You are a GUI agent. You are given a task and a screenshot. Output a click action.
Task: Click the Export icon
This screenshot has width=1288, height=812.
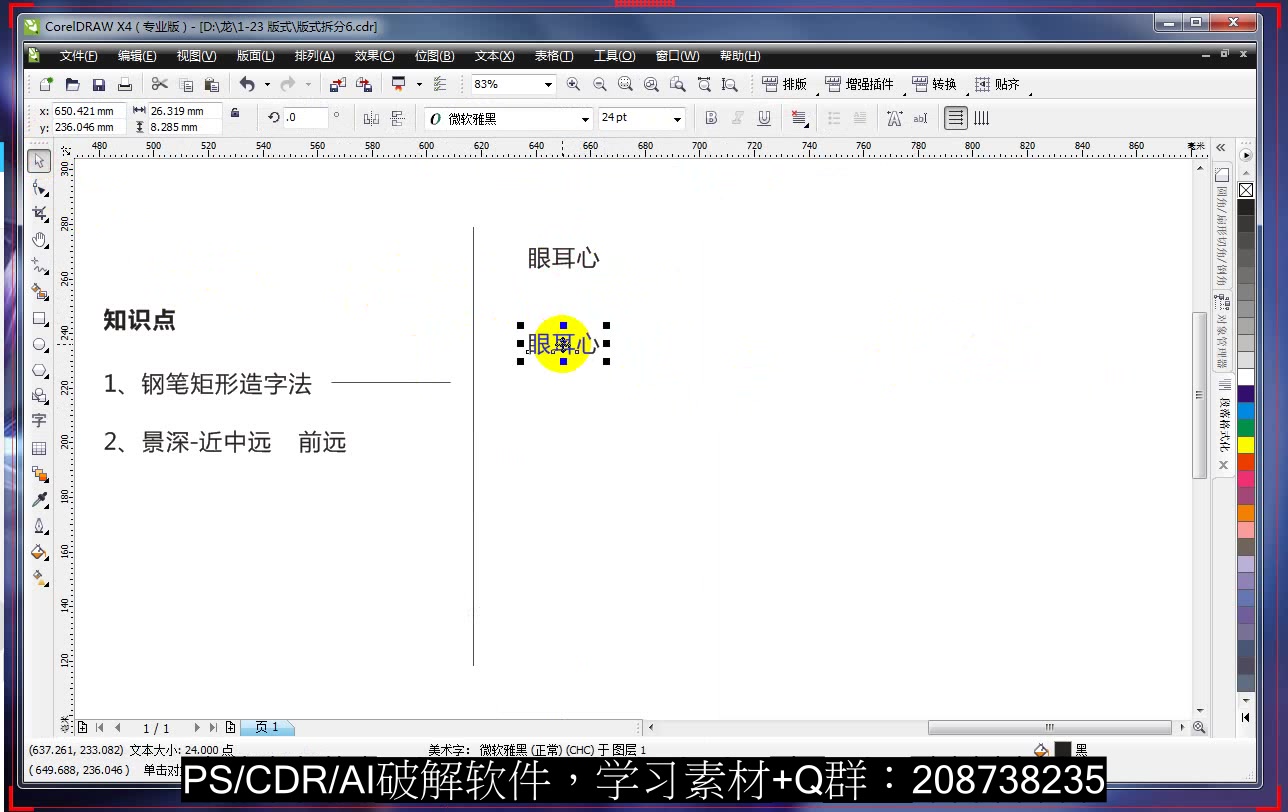click(364, 85)
